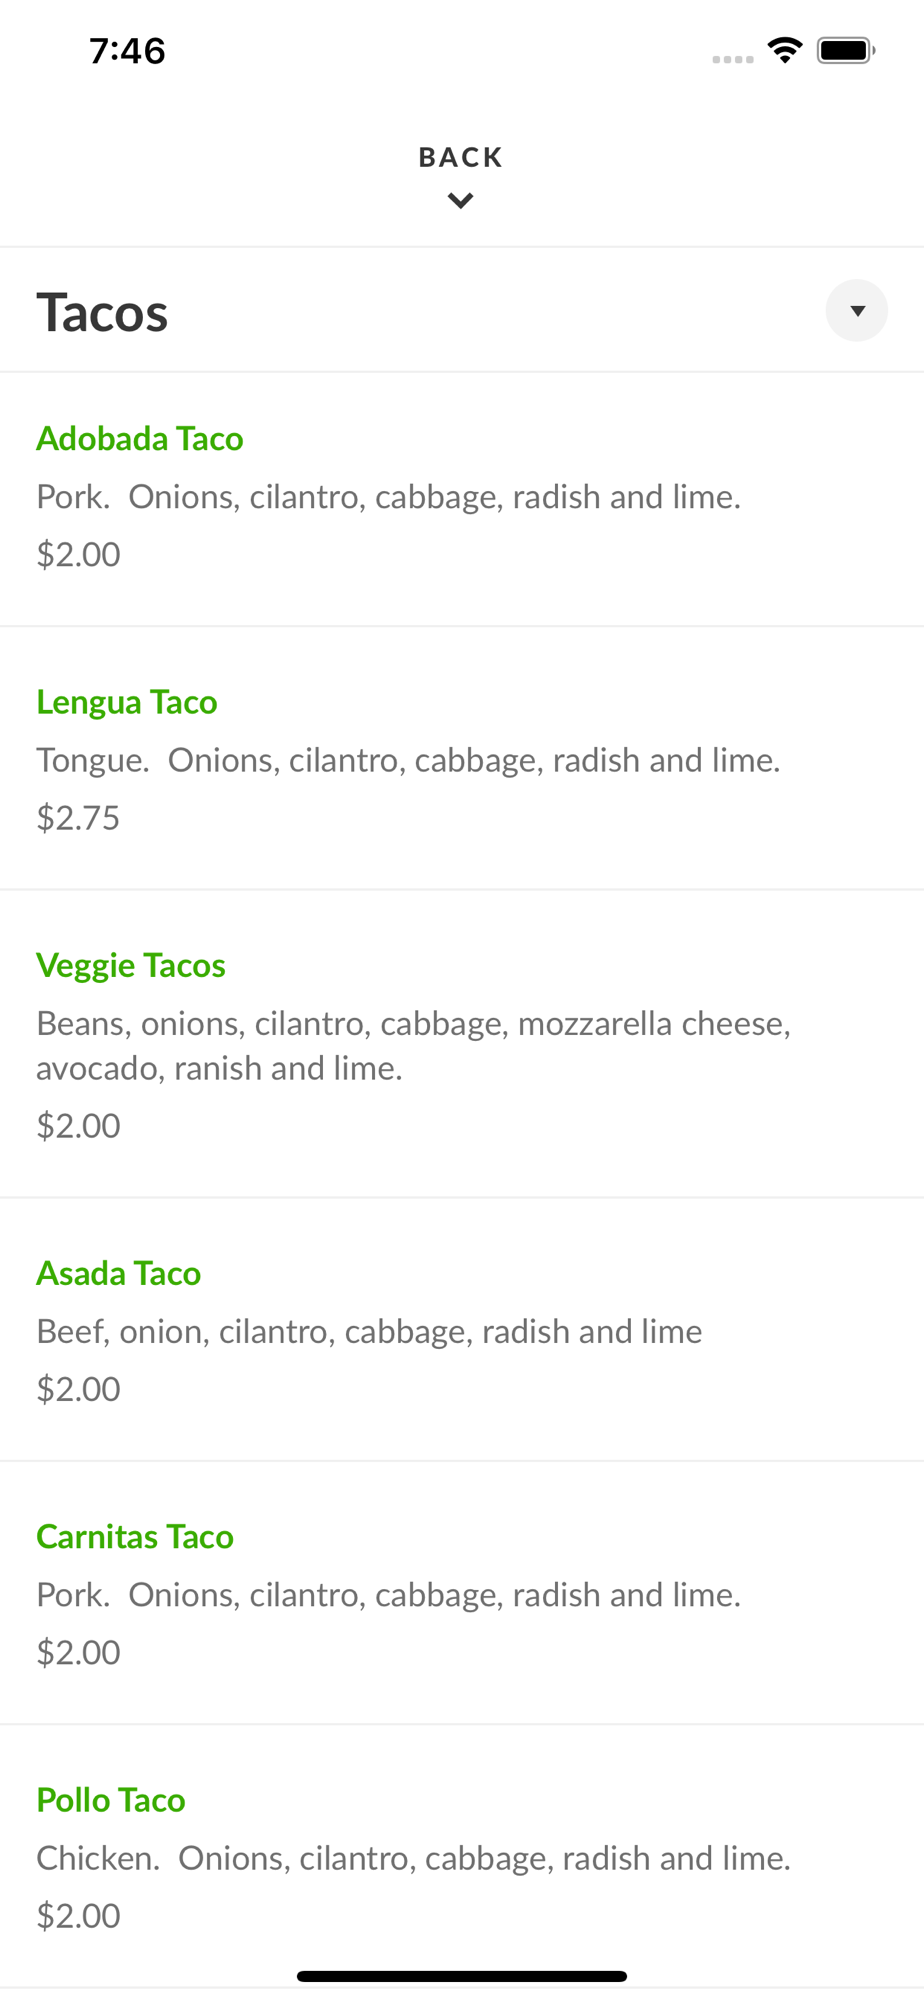Image resolution: width=924 pixels, height=2000 pixels.
Task: Pick the Carnitas Taco item
Action: (135, 1536)
